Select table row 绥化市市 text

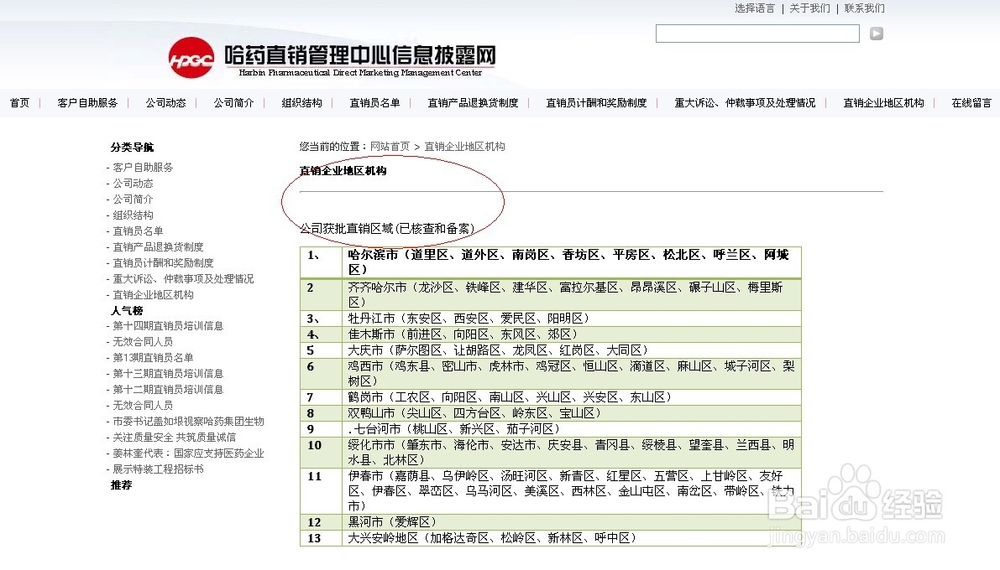coord(571,452)
